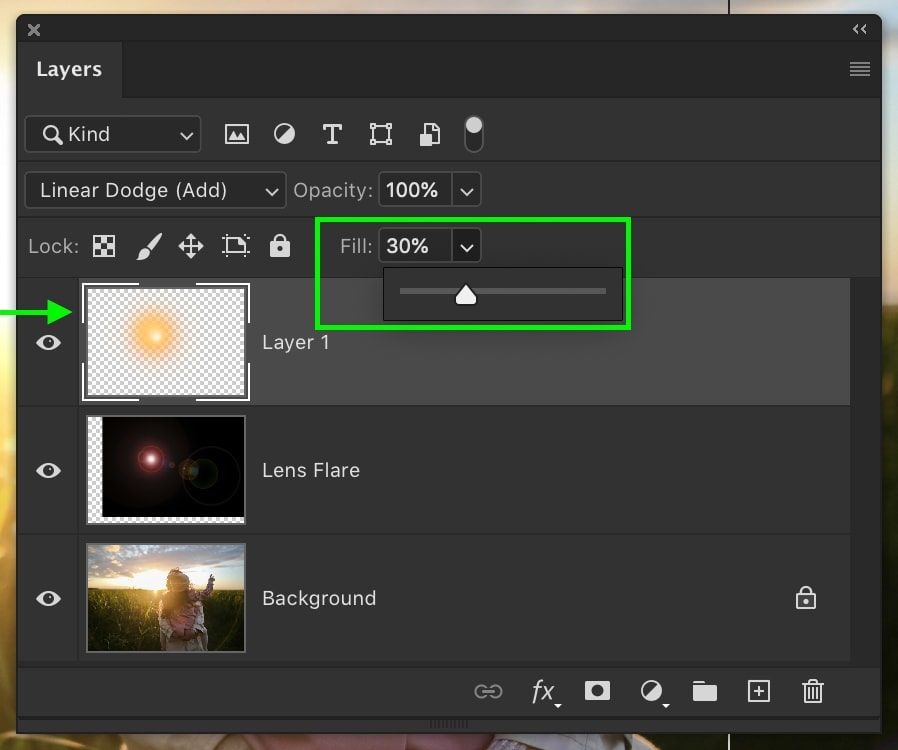This screenshot has height=750, width=898.
Task: Hide the Background layer eye
Action: (48, 599)
